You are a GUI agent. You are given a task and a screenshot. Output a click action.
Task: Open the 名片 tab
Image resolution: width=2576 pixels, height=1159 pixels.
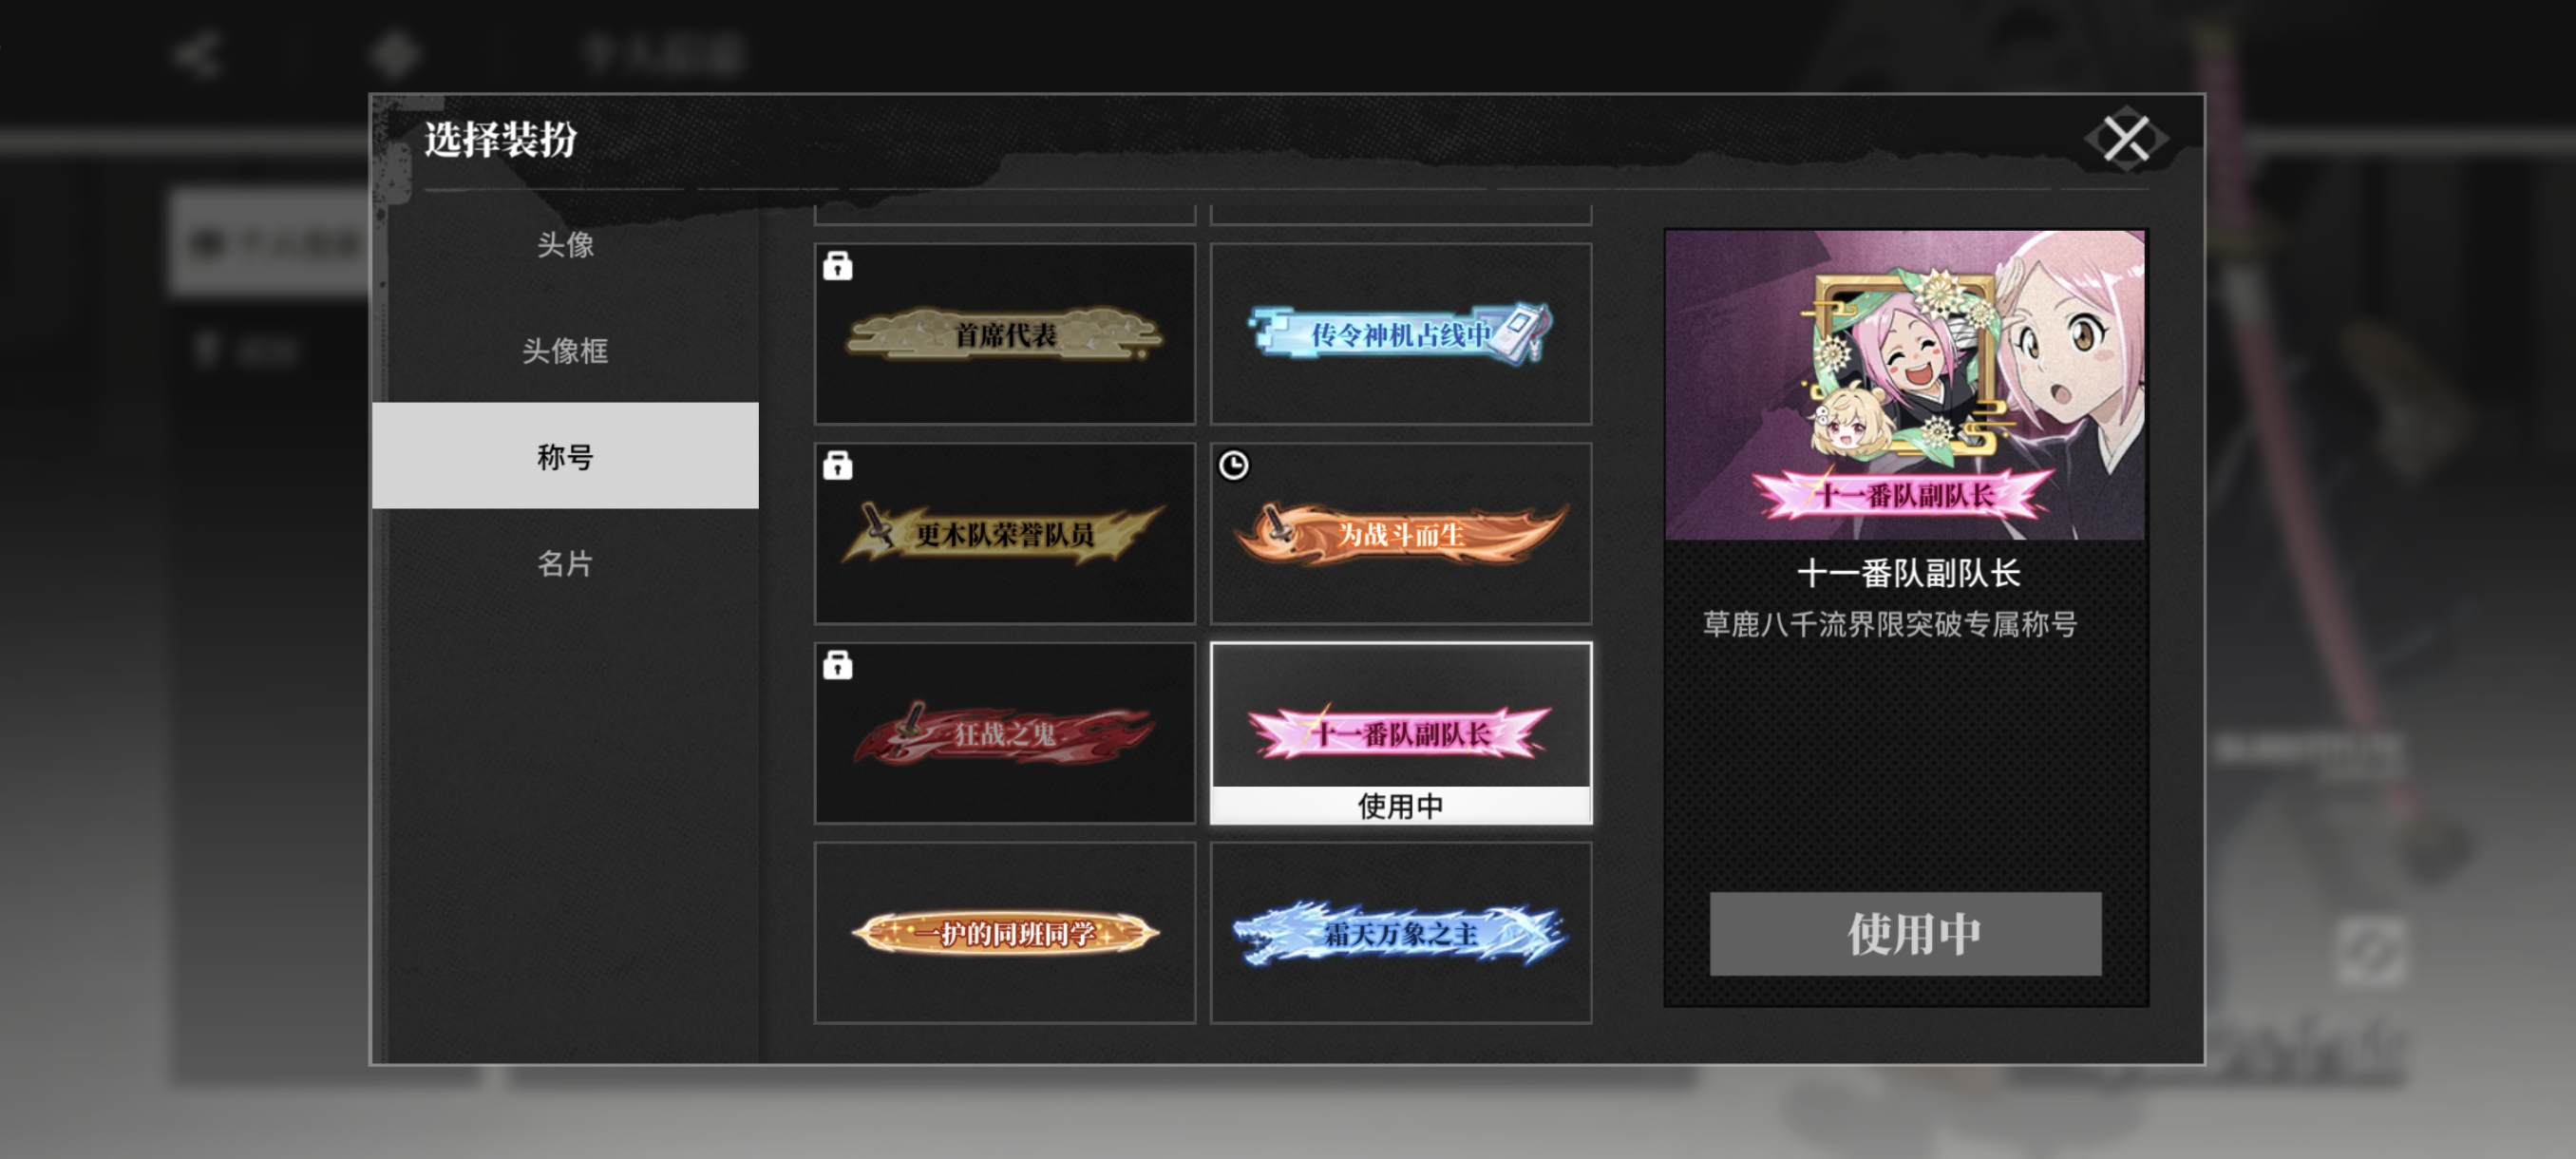[x=565, y=563]
